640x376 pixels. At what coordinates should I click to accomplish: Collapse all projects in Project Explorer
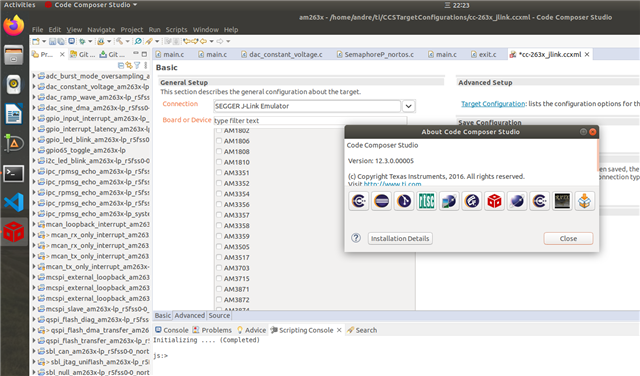coord(121,65)
